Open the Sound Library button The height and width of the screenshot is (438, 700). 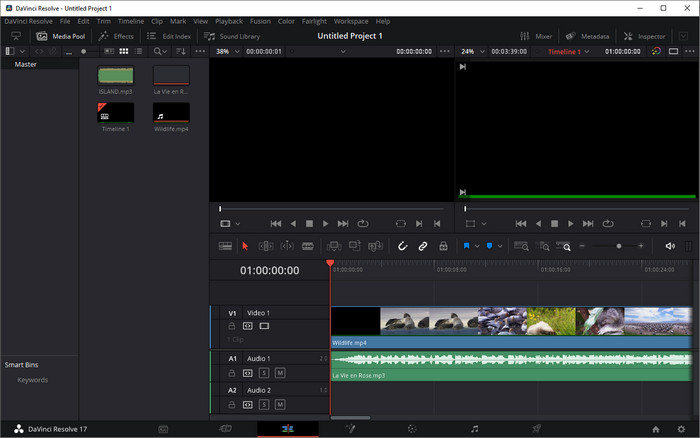(232, 36)
